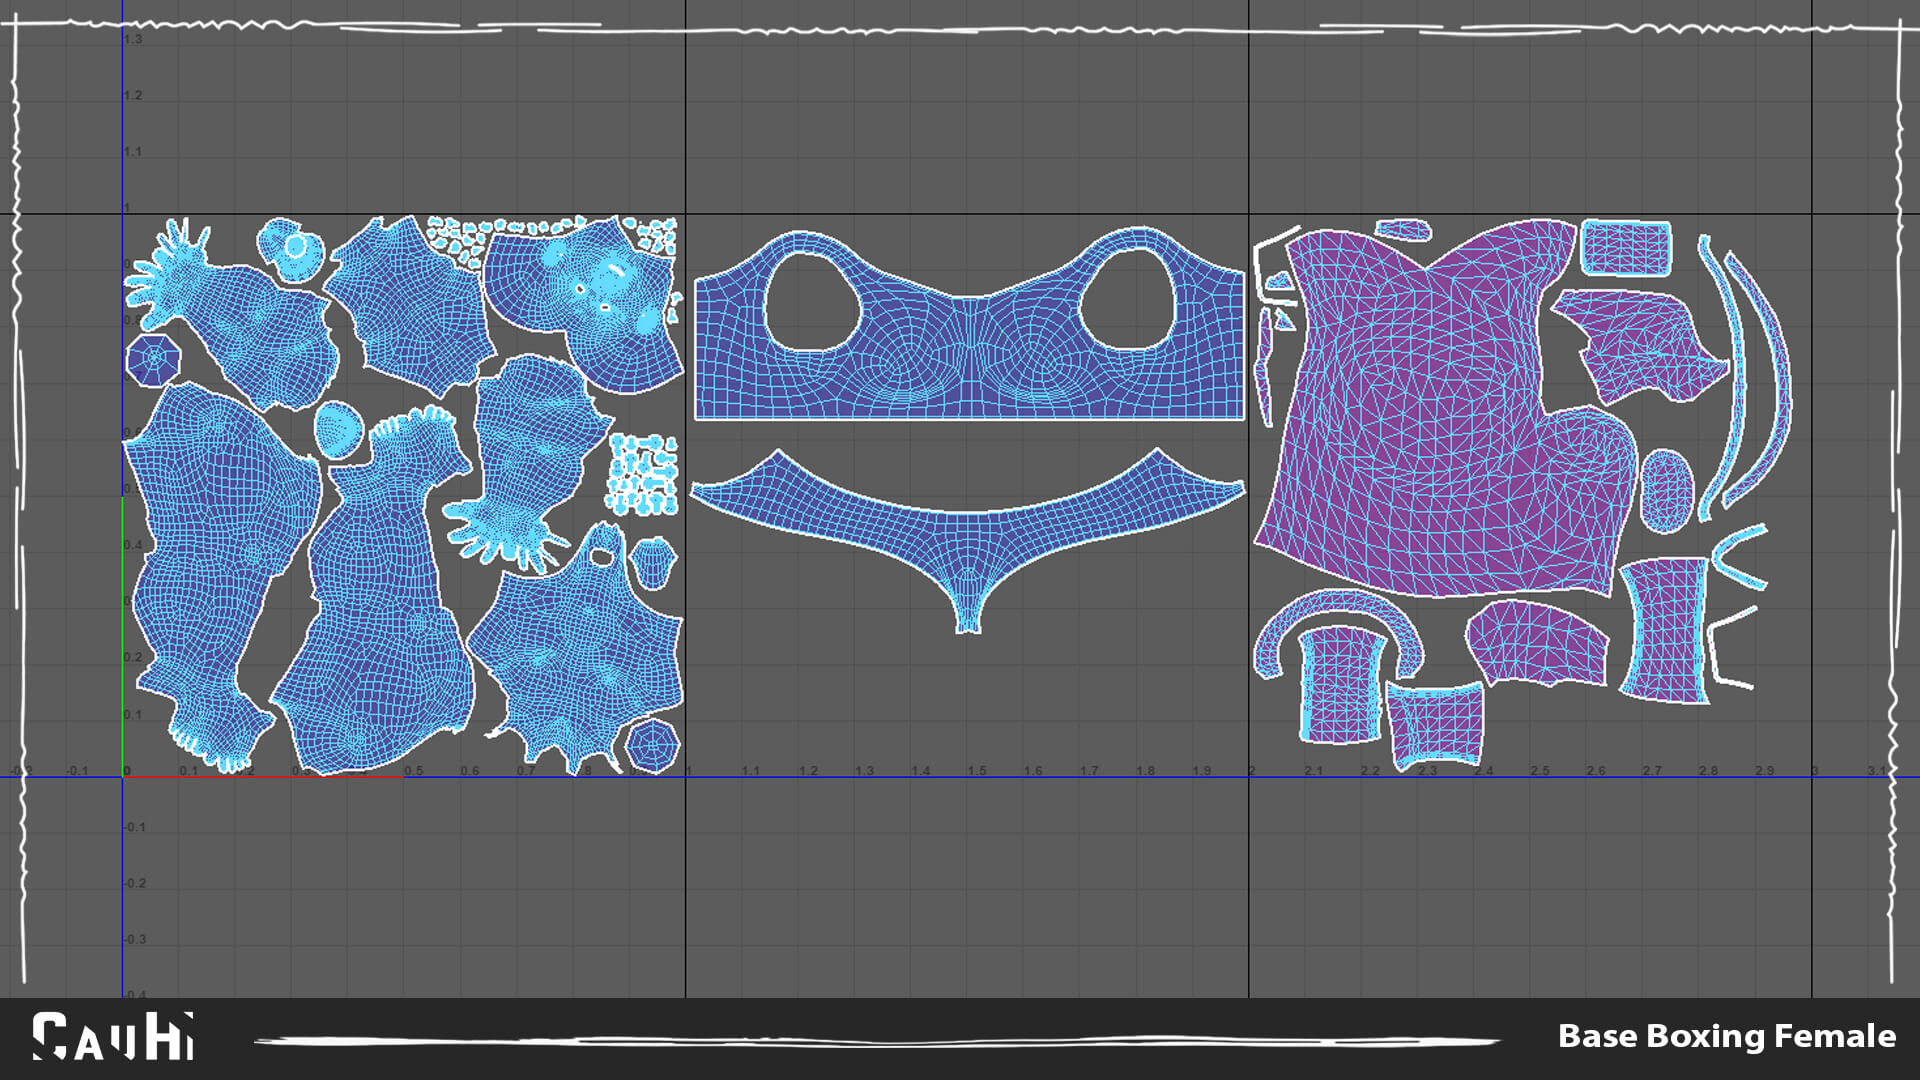Click the 1.3 label on the vertical axis
This screenshot has width=1920, height=1080.
point(133,39)
